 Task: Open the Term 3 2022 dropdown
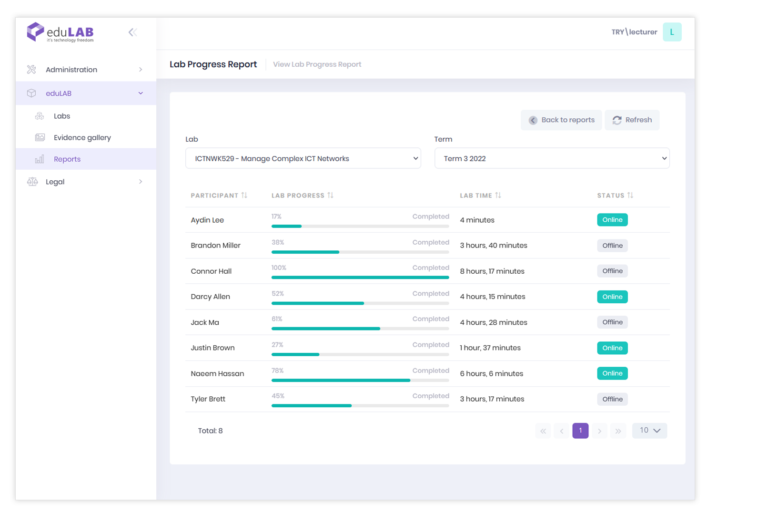(551, 158)
